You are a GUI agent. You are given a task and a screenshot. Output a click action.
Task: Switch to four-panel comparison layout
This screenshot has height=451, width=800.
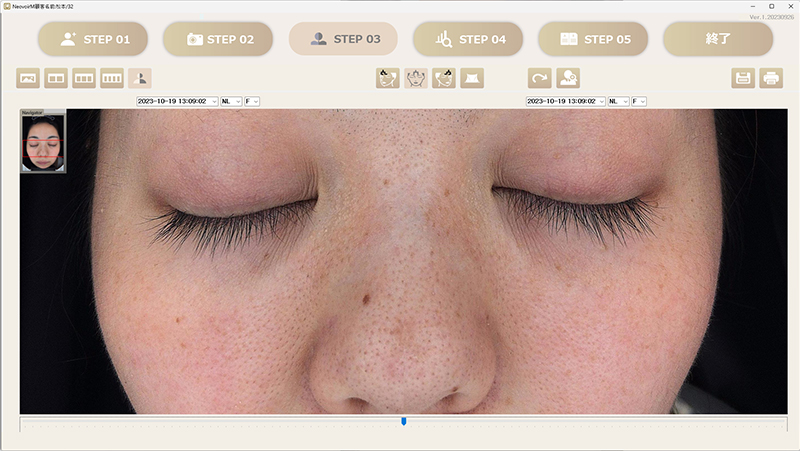point(112,78)
